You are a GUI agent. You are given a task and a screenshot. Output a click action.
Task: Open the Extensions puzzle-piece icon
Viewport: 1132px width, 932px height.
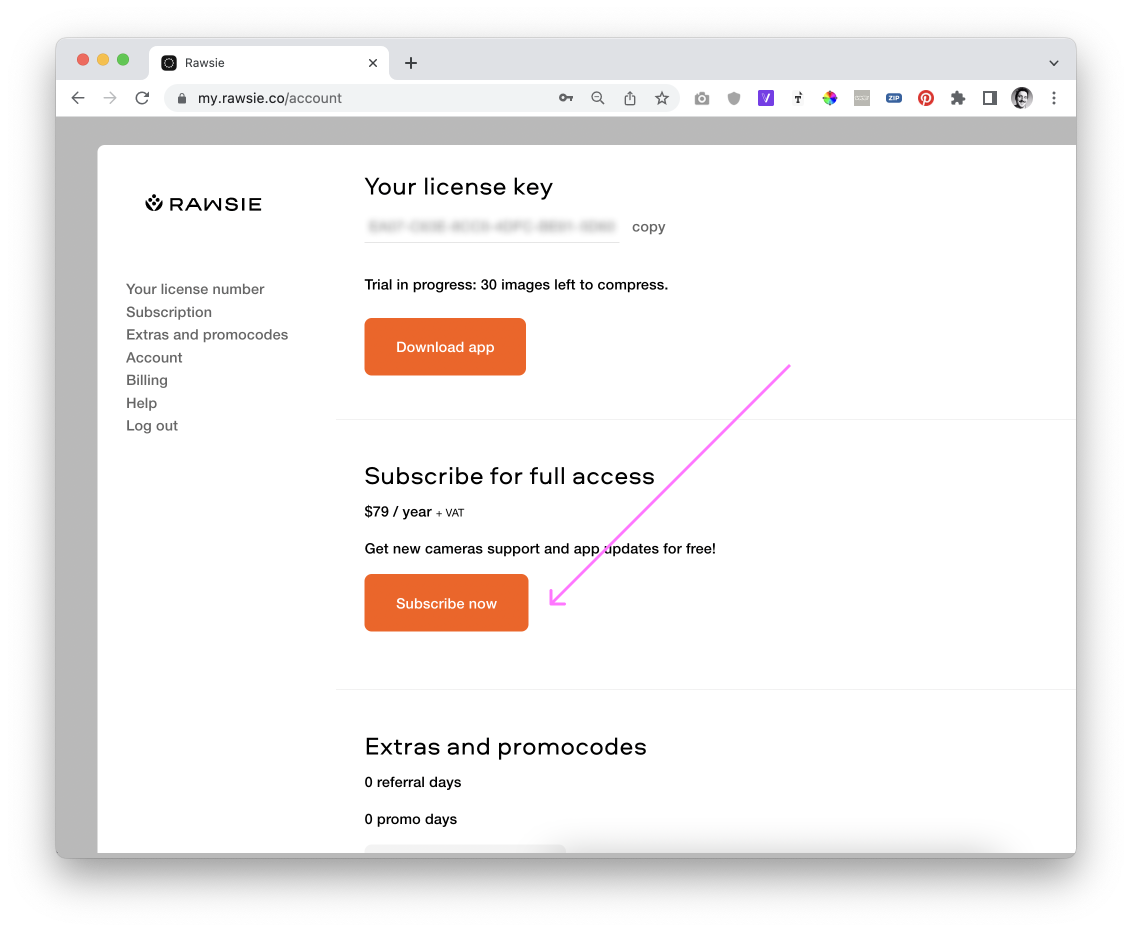[x=957, y=98]
